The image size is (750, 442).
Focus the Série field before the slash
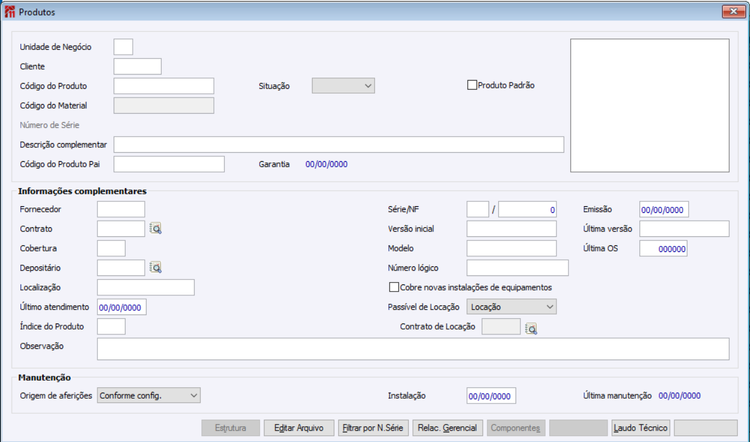pos(478,210)
